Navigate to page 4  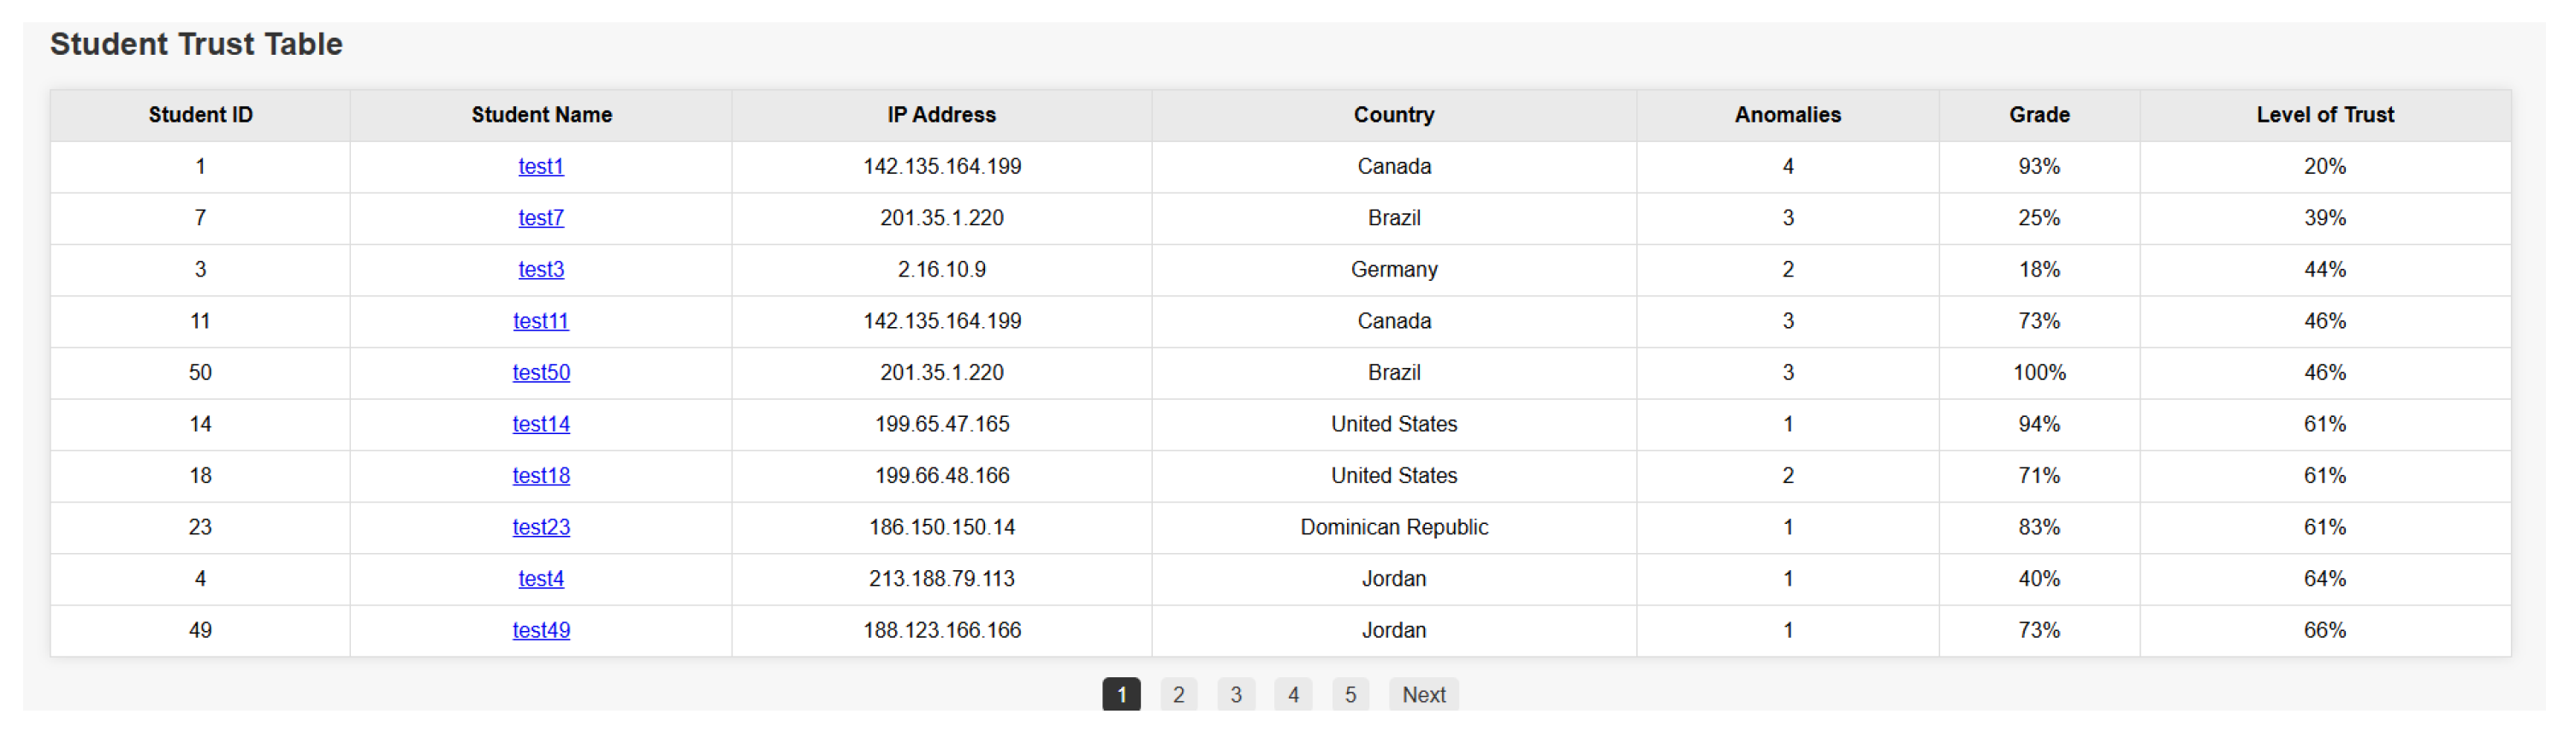coord(1293,695)
